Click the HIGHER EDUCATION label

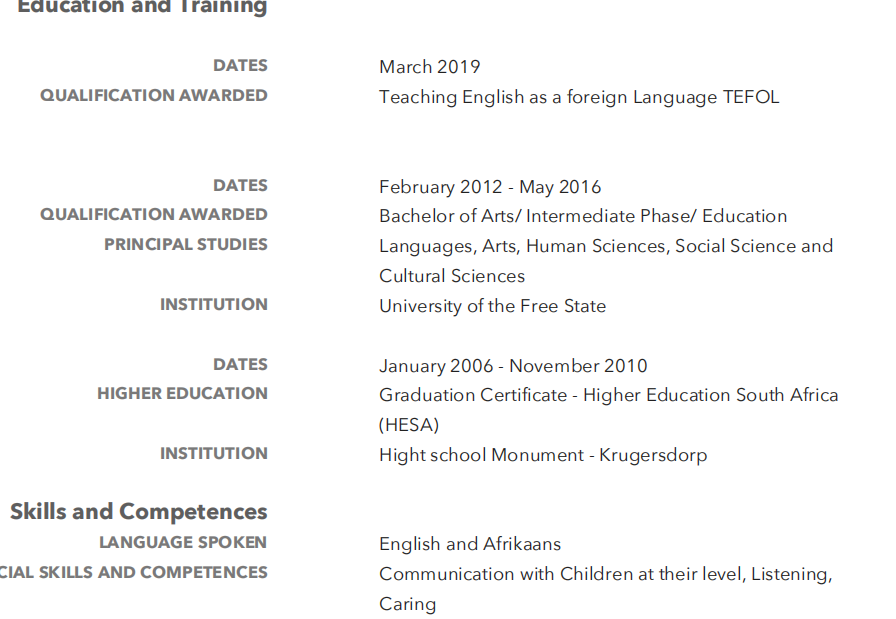182,394
